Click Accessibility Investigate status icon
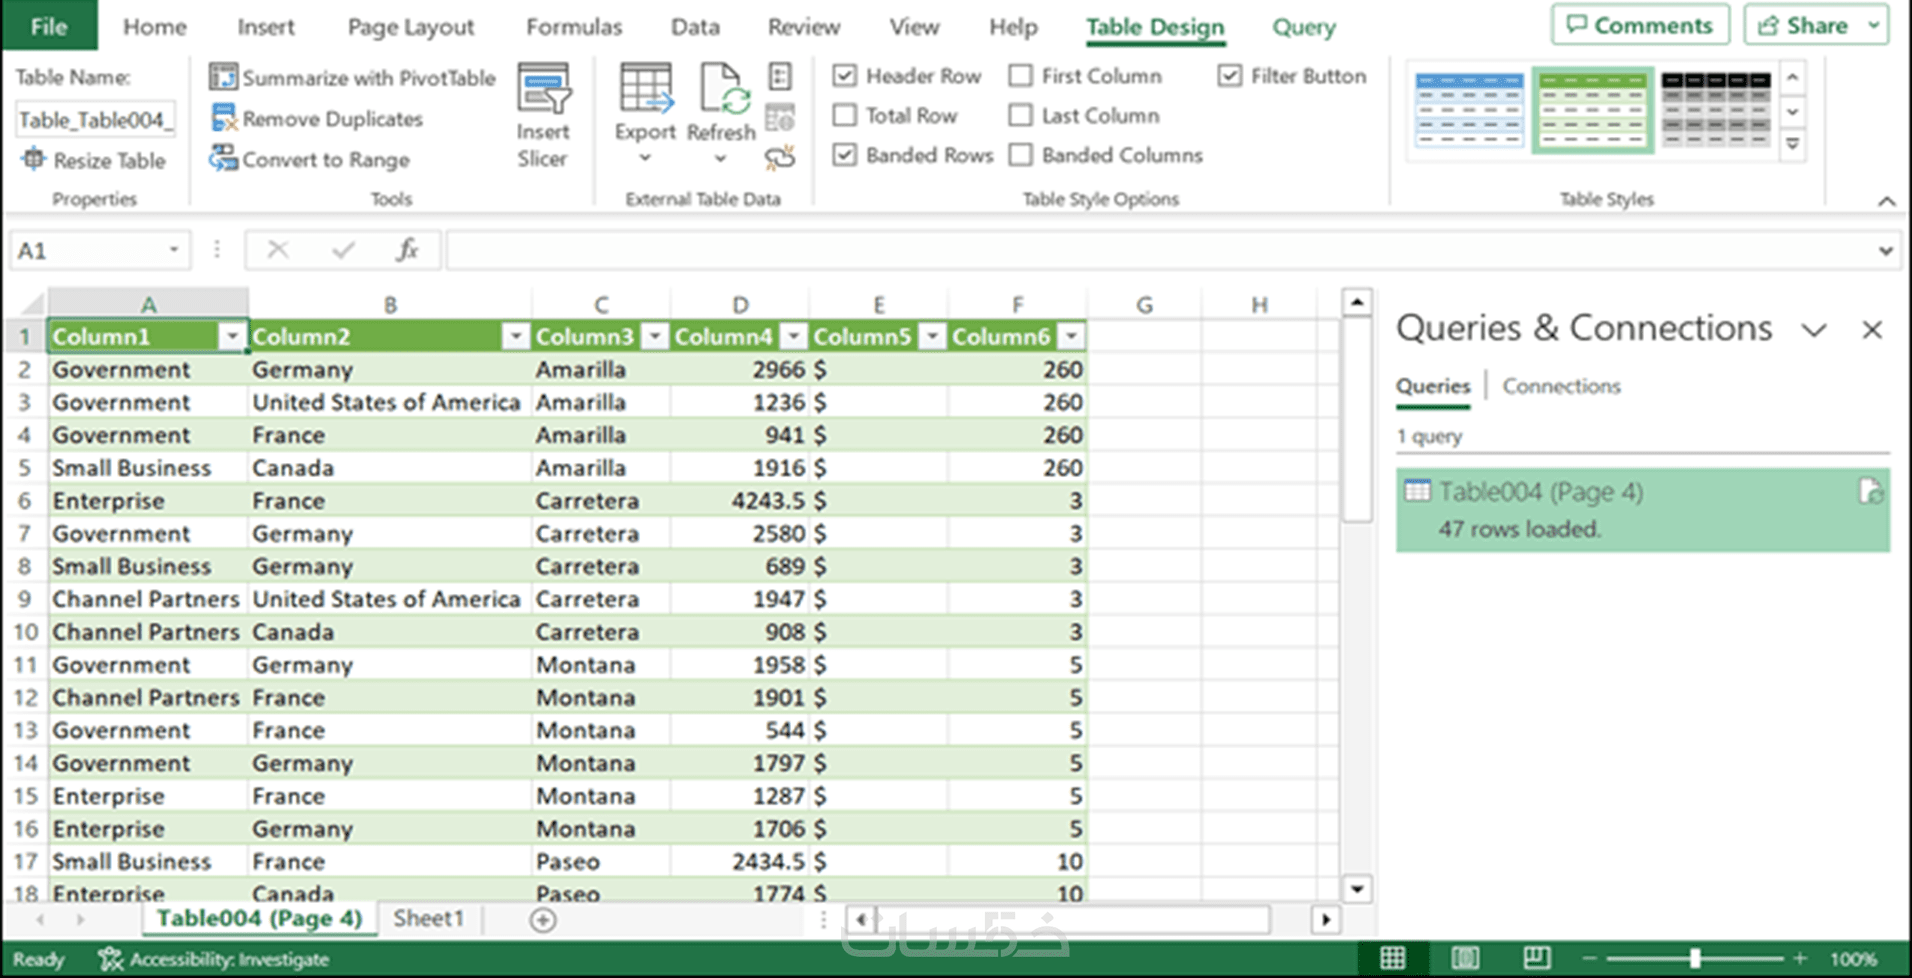The width and height of the screenshot is (1912, 978). pyautogui.click(x=110, y=959)
